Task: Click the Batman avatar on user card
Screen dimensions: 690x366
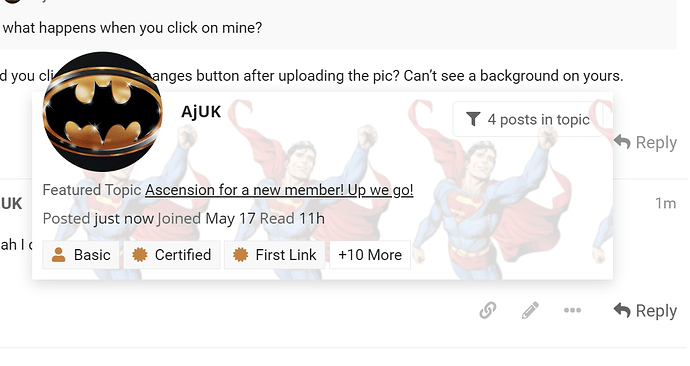Action: coord(103,112)
